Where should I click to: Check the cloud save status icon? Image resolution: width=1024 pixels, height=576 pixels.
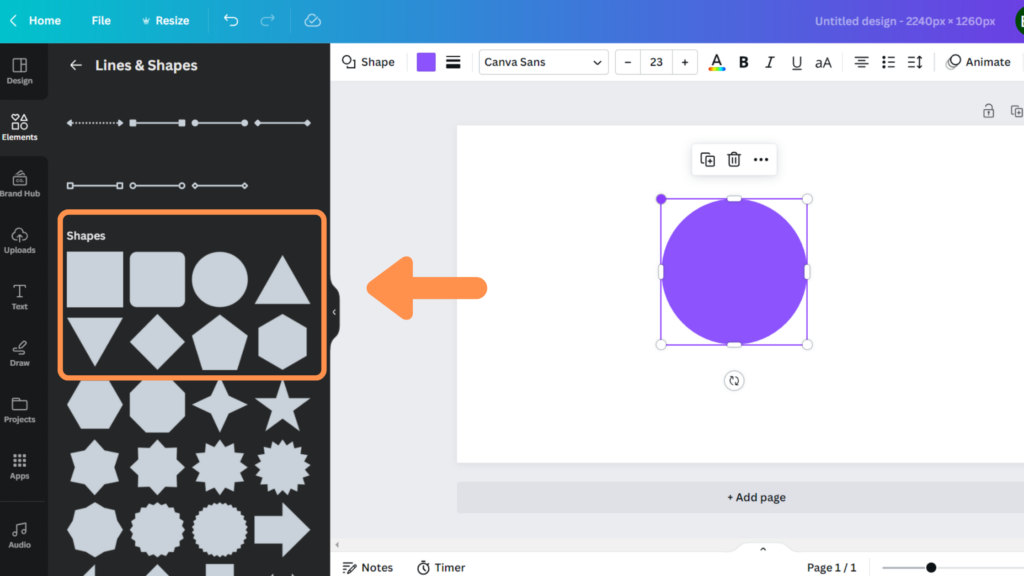pyautogui.click(x=313, y=20)
